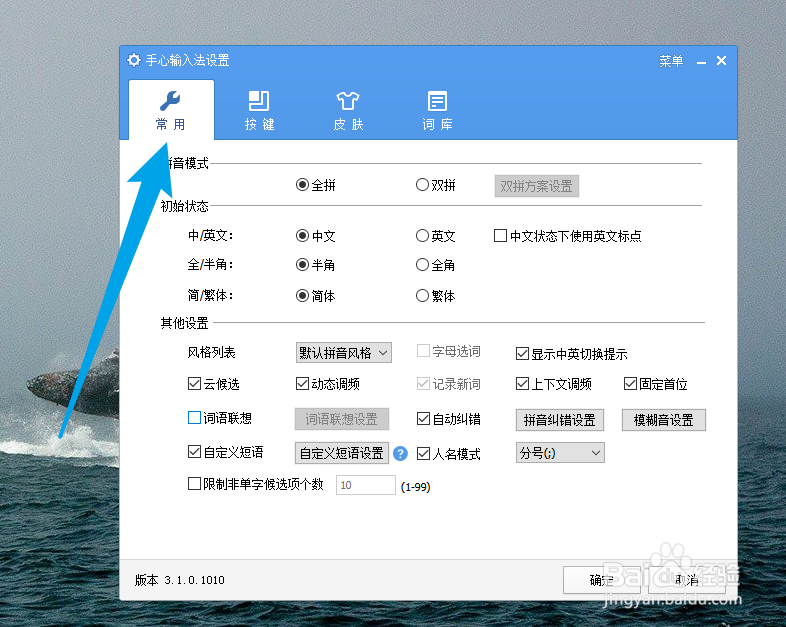This screenshot has height=627, width=786.
Task: Open the 菜单 menu in title bar
Action: tap(671, 61)
